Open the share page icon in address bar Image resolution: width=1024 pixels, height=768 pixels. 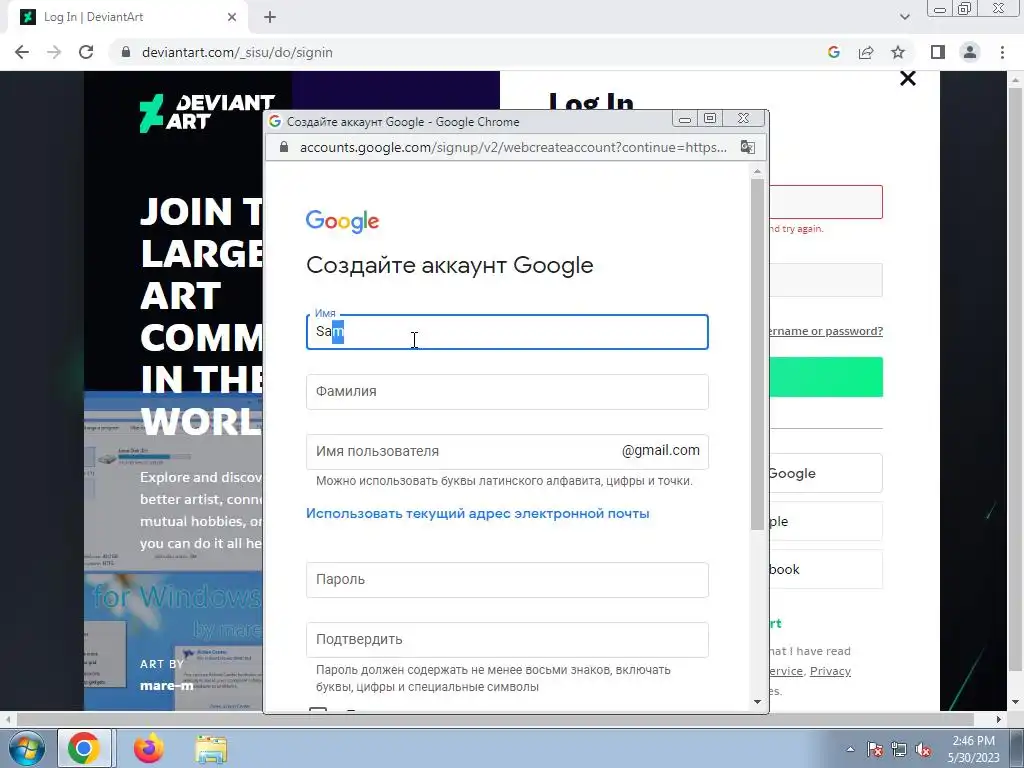[x=866, y=52]
